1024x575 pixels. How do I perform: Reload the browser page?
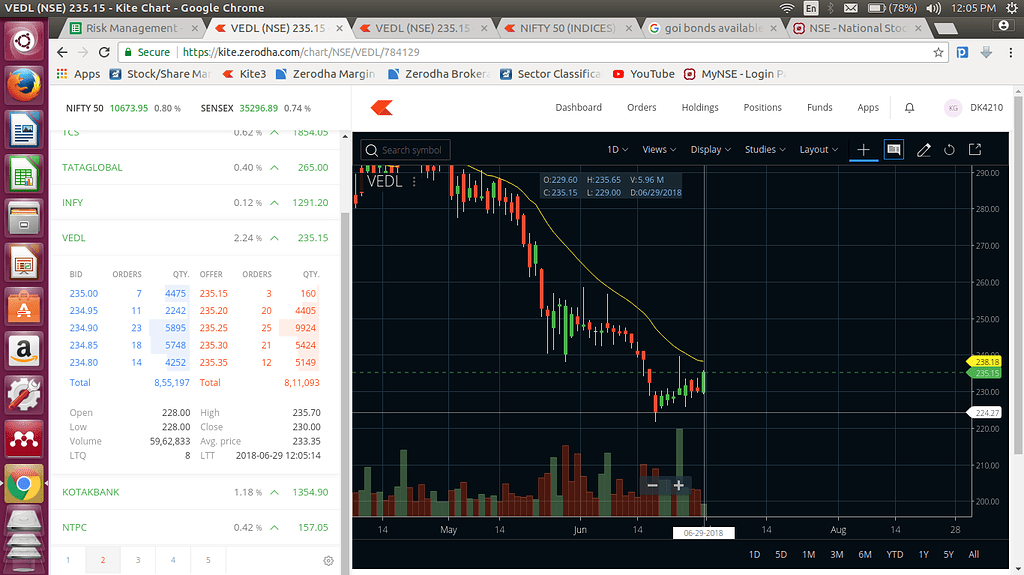click(x=104, y=52)
